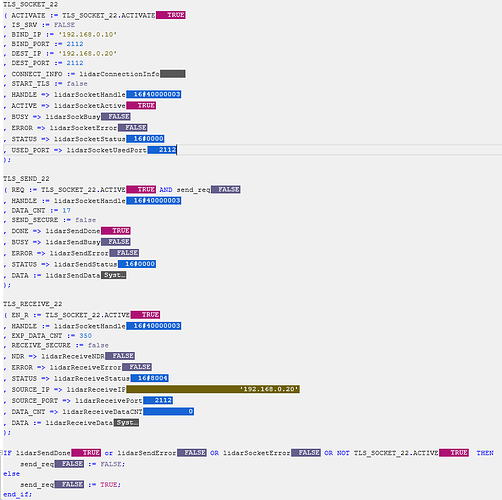
Task: Click the lidarSocketUsedPort 2112 value
Action: pyautogui.click(x=162, y=150)
